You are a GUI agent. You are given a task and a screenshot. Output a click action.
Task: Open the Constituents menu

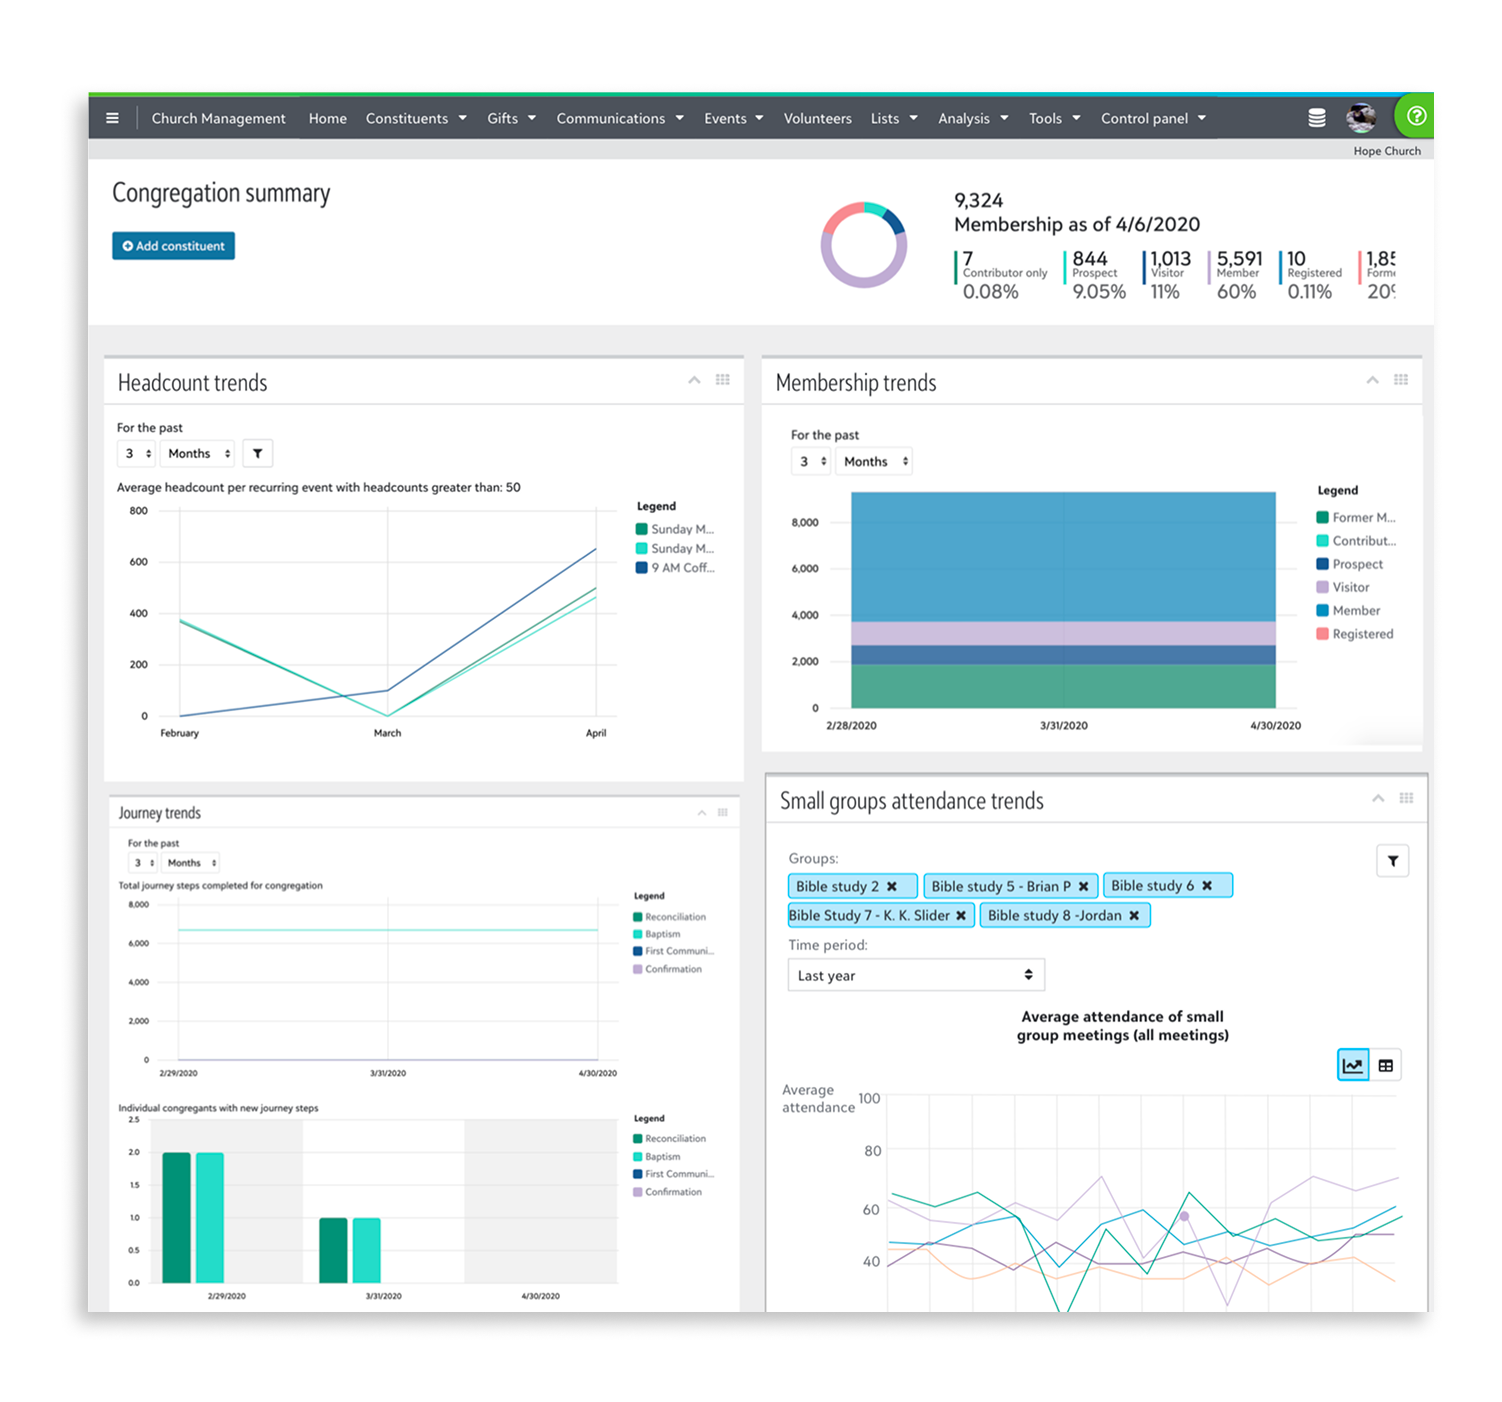pyautogui.click(x=416, y=118)
